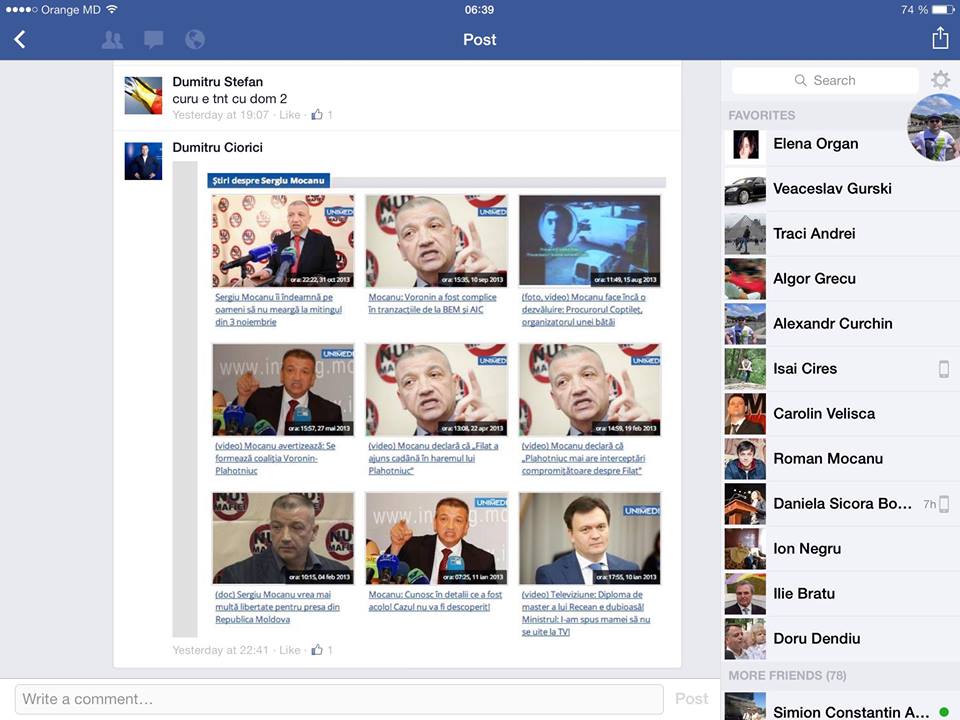Open Dumitru Ciorici's profile name
This screenshot has height=720, width=960.
(217, 147)
